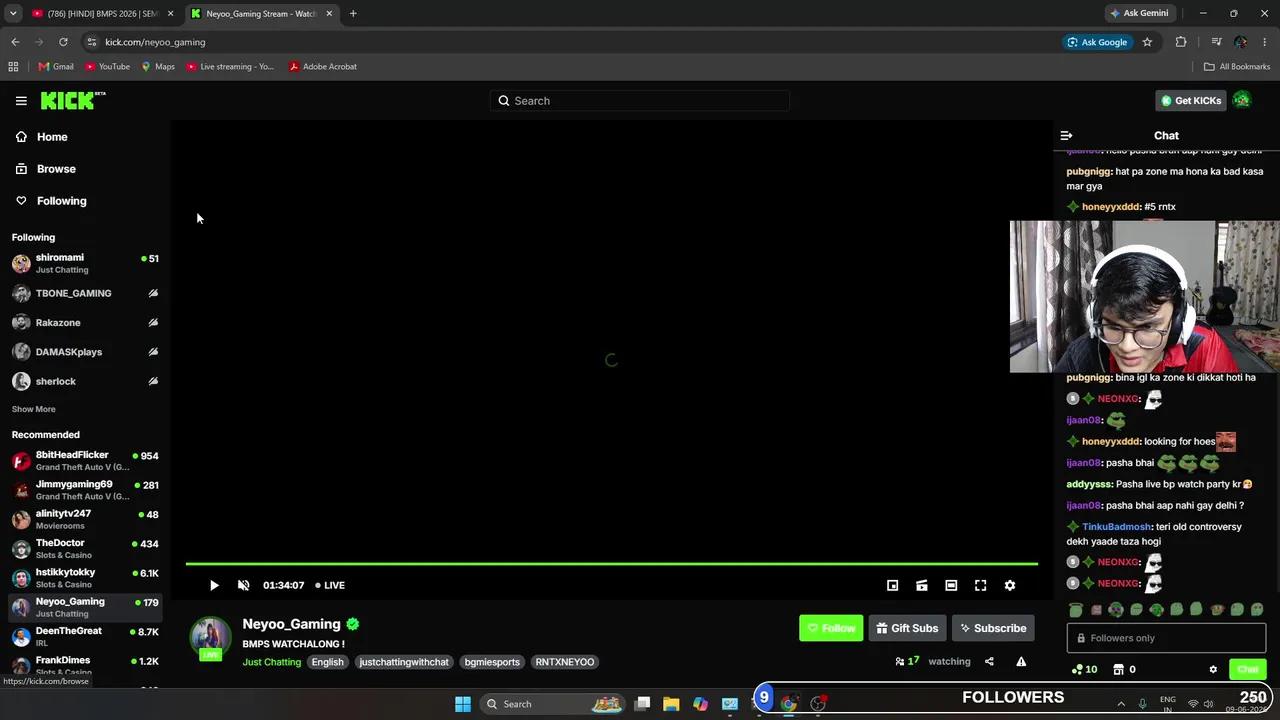This screenshot has width=1280, height=720.
Task: Jump to LIVE in the player
Action: pyautogui.click(x=330, y=586)
